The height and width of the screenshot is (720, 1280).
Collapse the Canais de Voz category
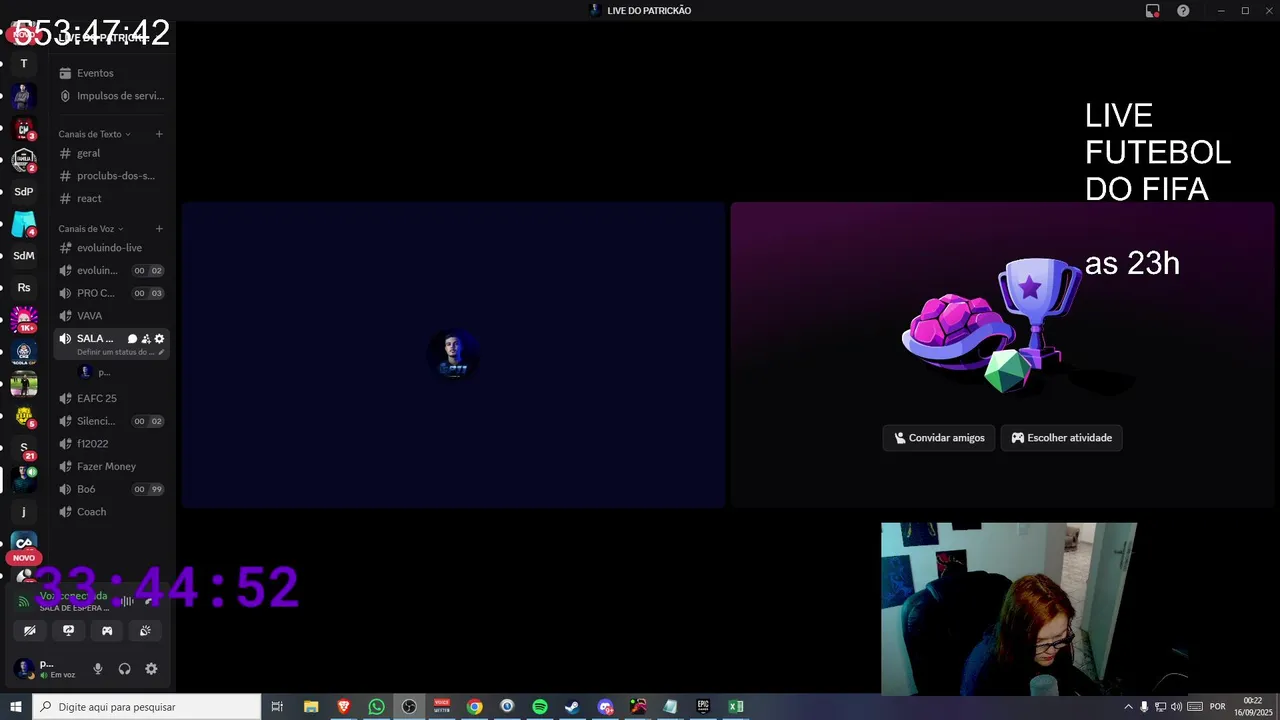(90, 229)
